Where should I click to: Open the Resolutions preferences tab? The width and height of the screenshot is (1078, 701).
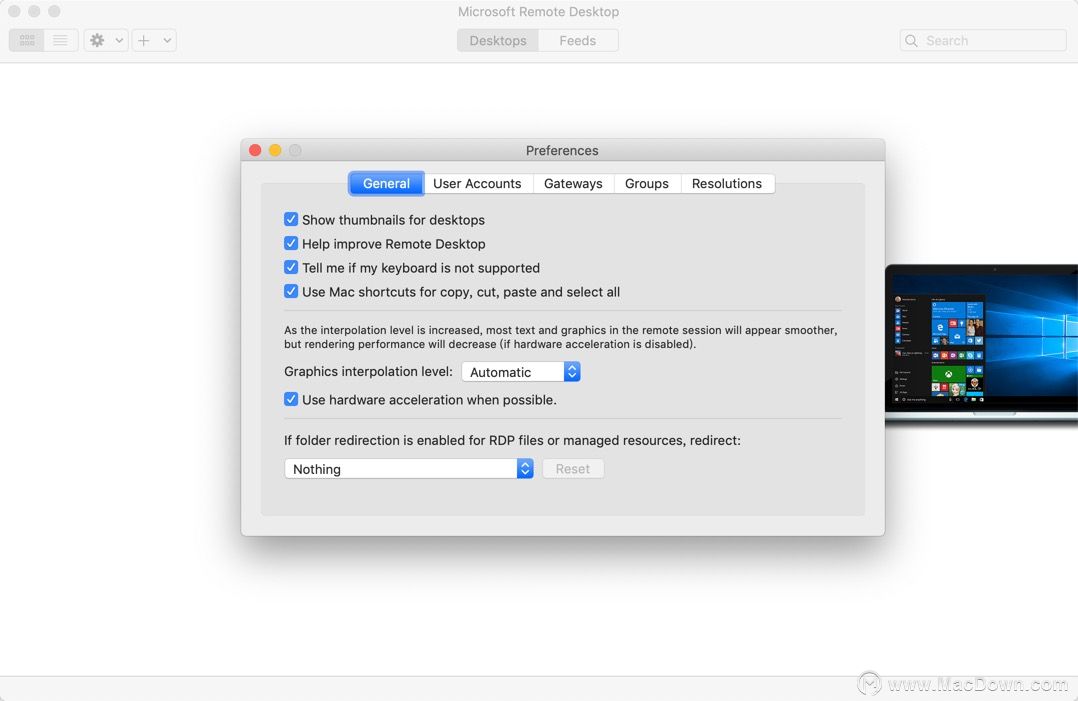[727, 183]
